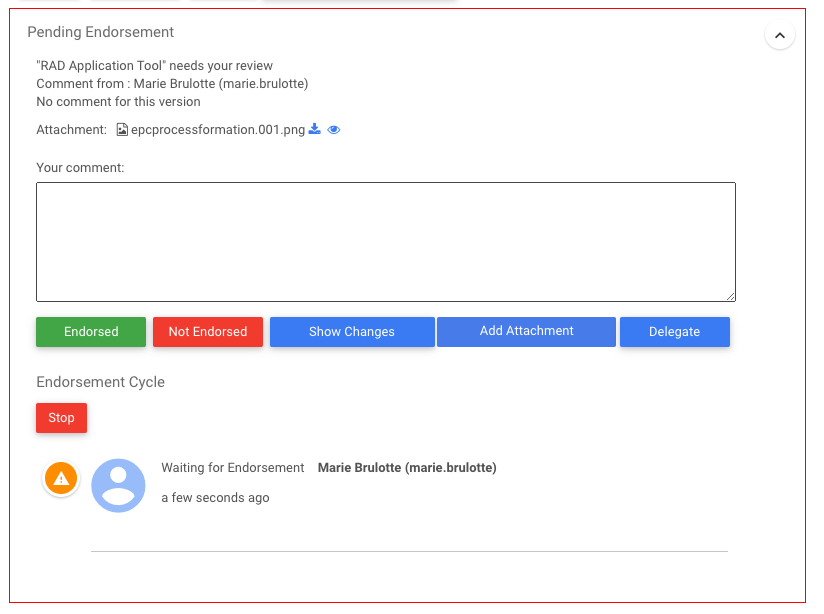Click the Endorsement Cycle heading
The width and height of the screenshot is (824, 614).
[101, 382]
